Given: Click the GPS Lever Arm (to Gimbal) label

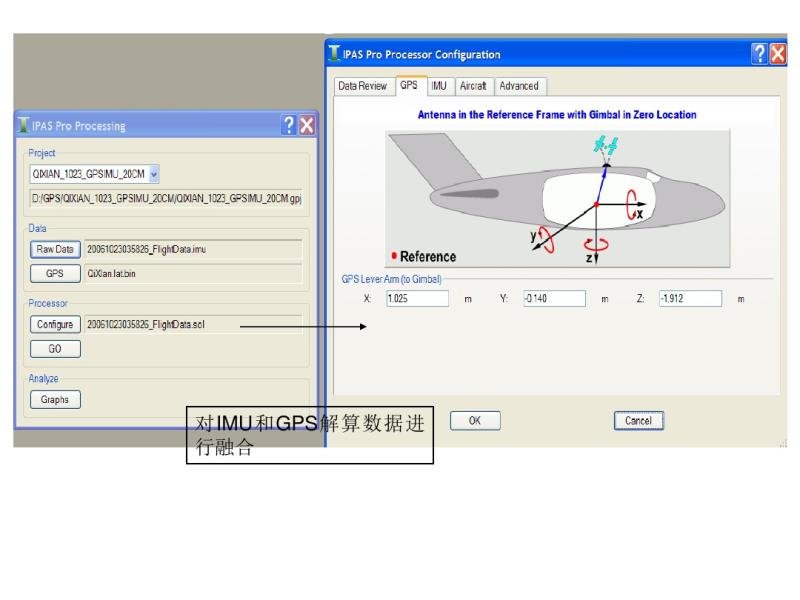Looking at the screenshot, I should (x=391, y=279).
